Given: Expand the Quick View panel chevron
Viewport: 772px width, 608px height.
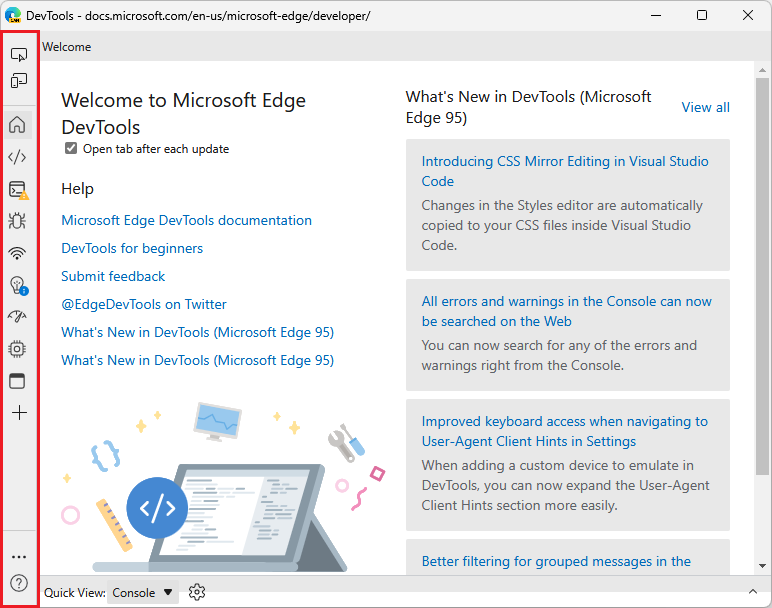Looking at the screenshot, I should pyautogui.click(x=753, y=591).
